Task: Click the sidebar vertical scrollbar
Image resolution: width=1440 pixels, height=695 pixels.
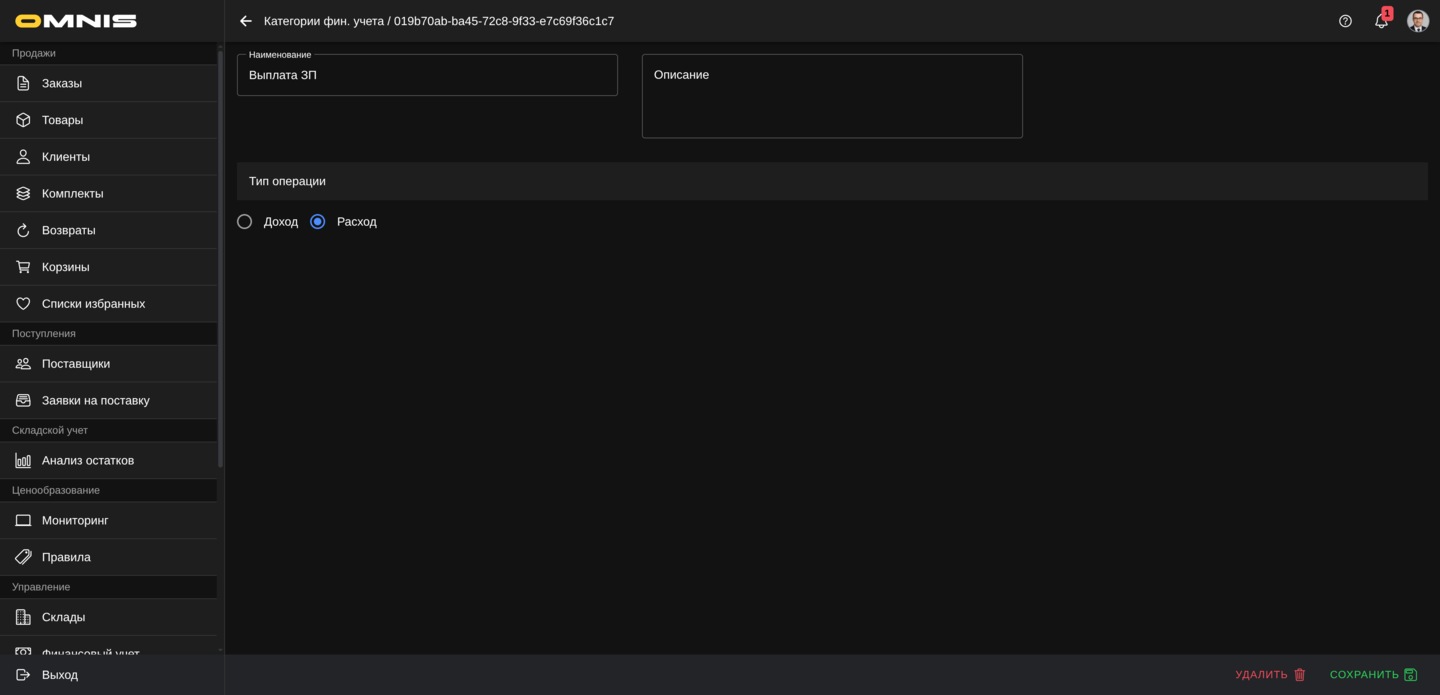Action: [220, 260]
